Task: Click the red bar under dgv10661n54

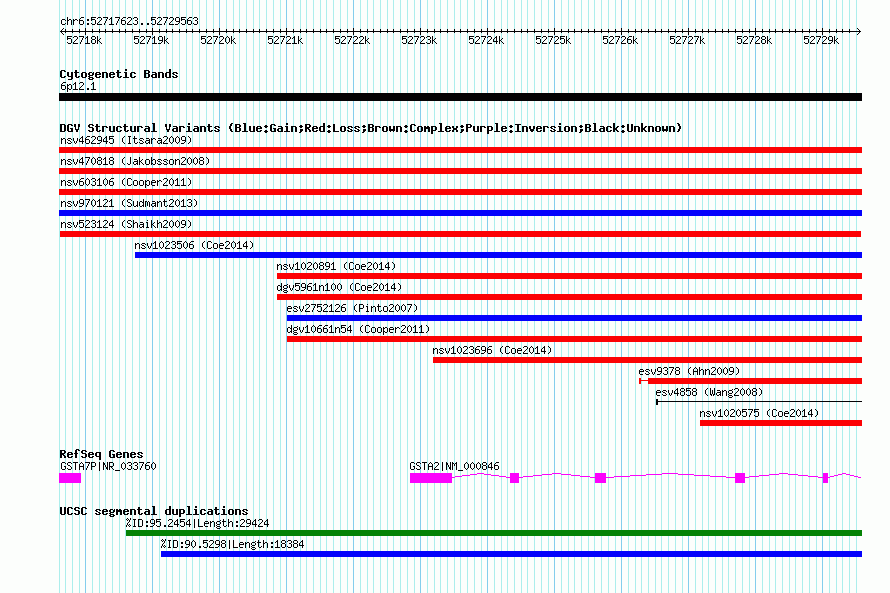Action: click(x=574, y=339)
